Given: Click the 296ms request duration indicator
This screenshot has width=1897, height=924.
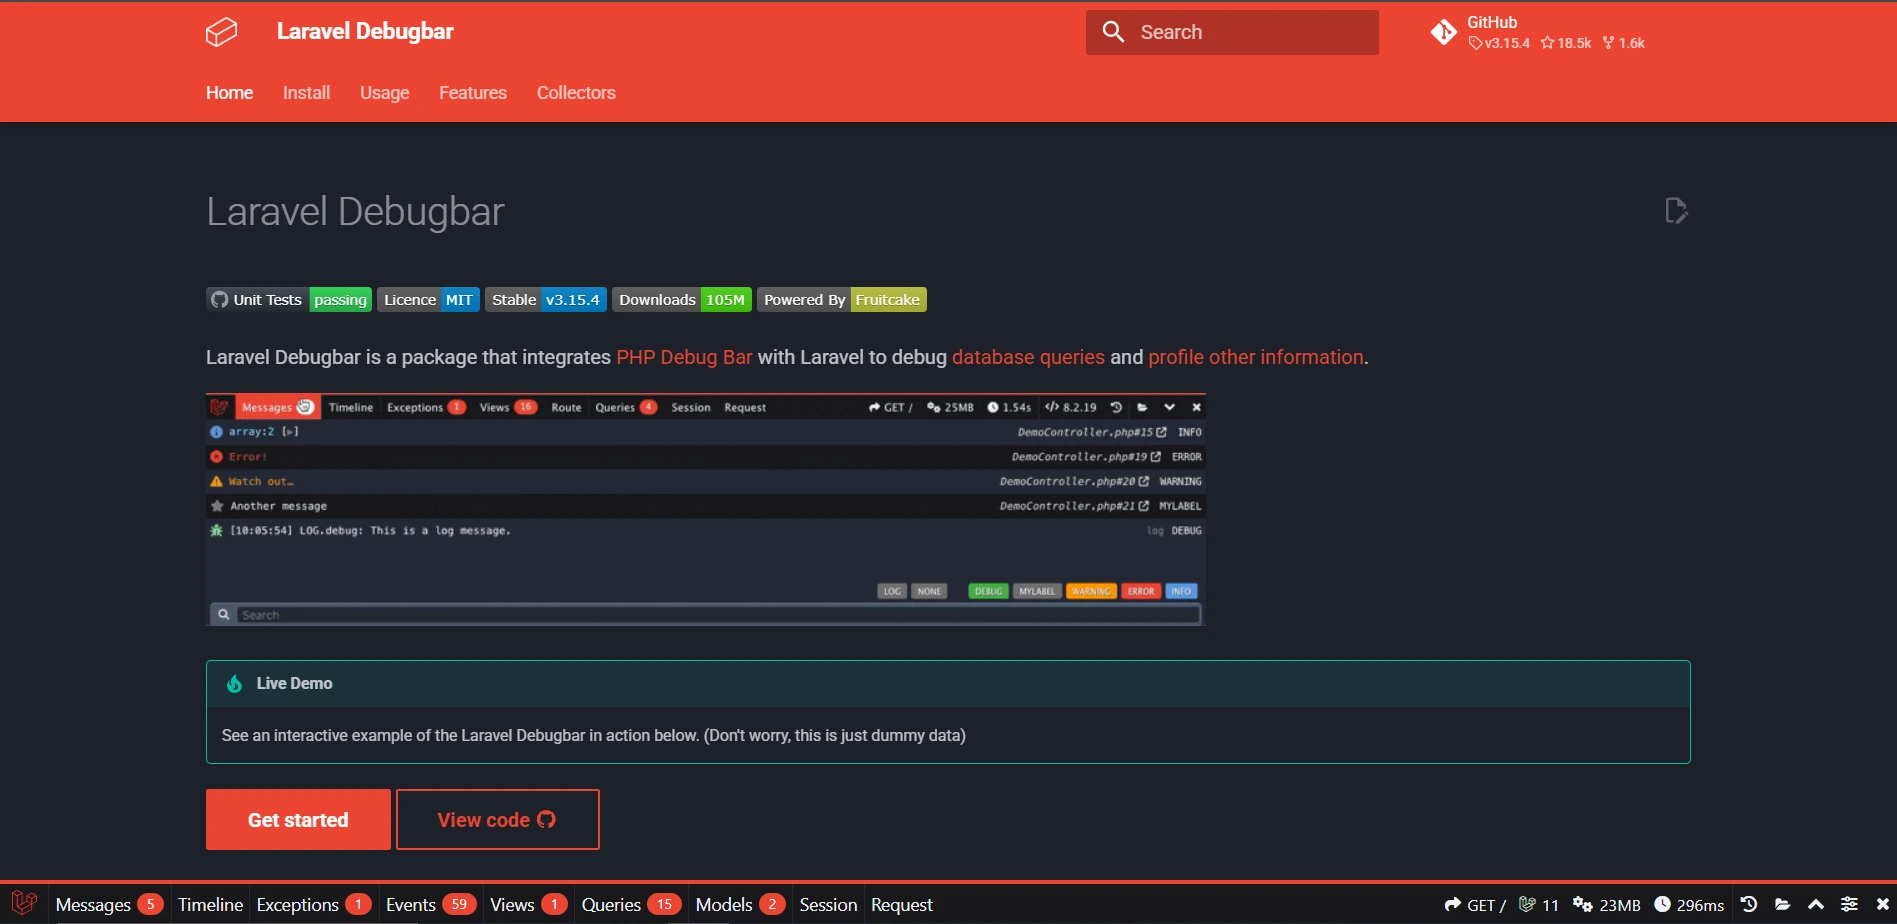Looking at the screenshot, I should (1689, 904).
